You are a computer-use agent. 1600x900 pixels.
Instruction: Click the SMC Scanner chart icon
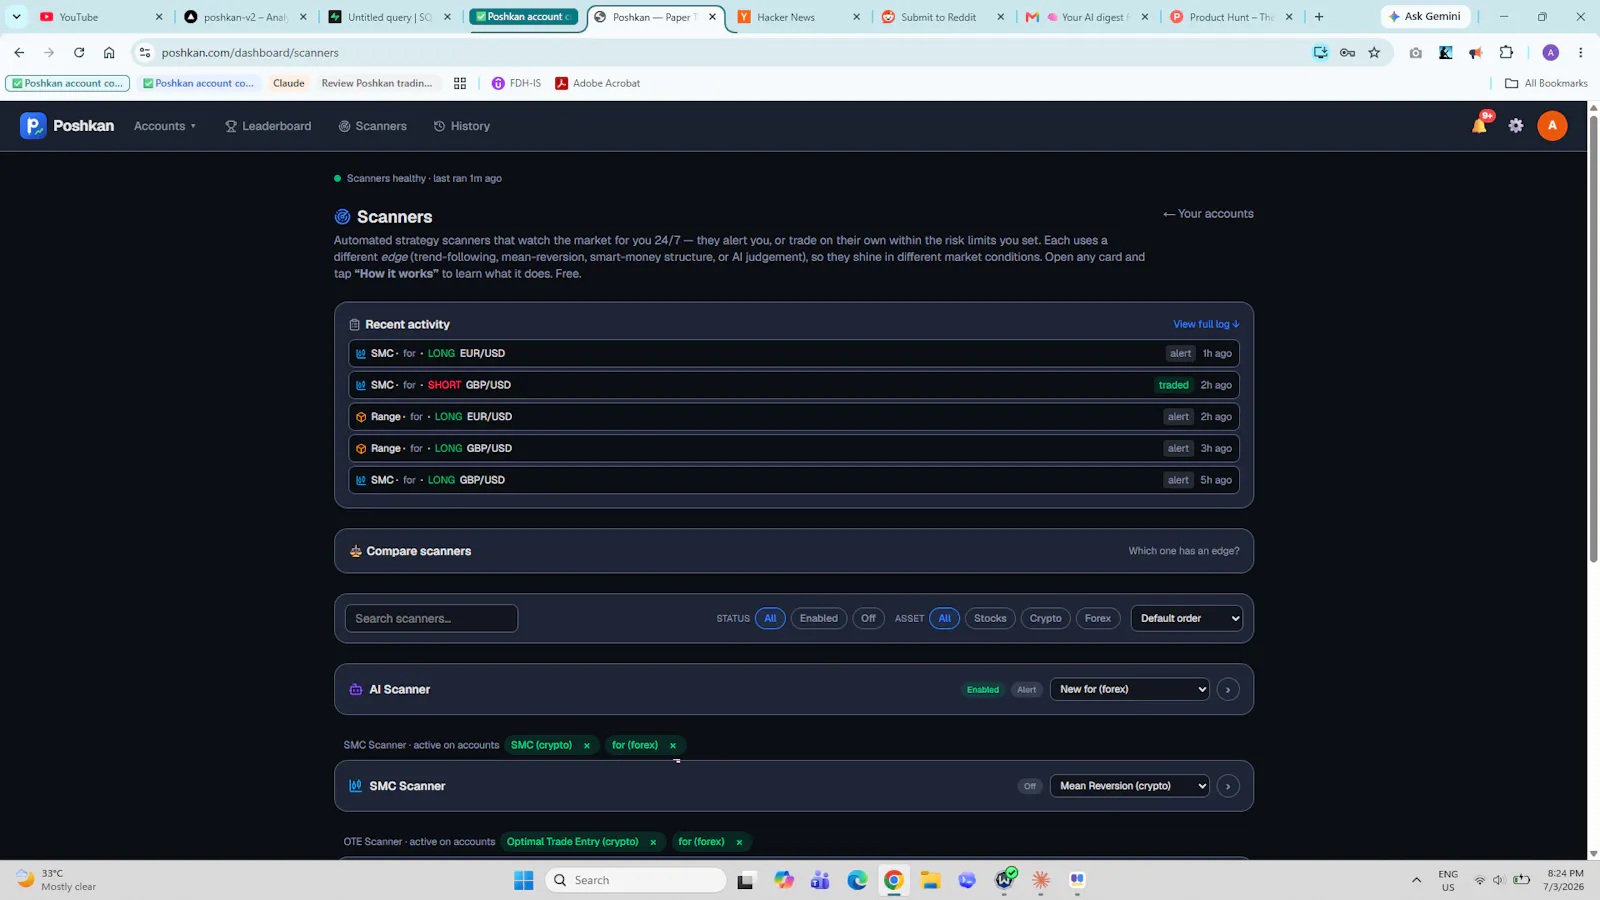point(355,786)
